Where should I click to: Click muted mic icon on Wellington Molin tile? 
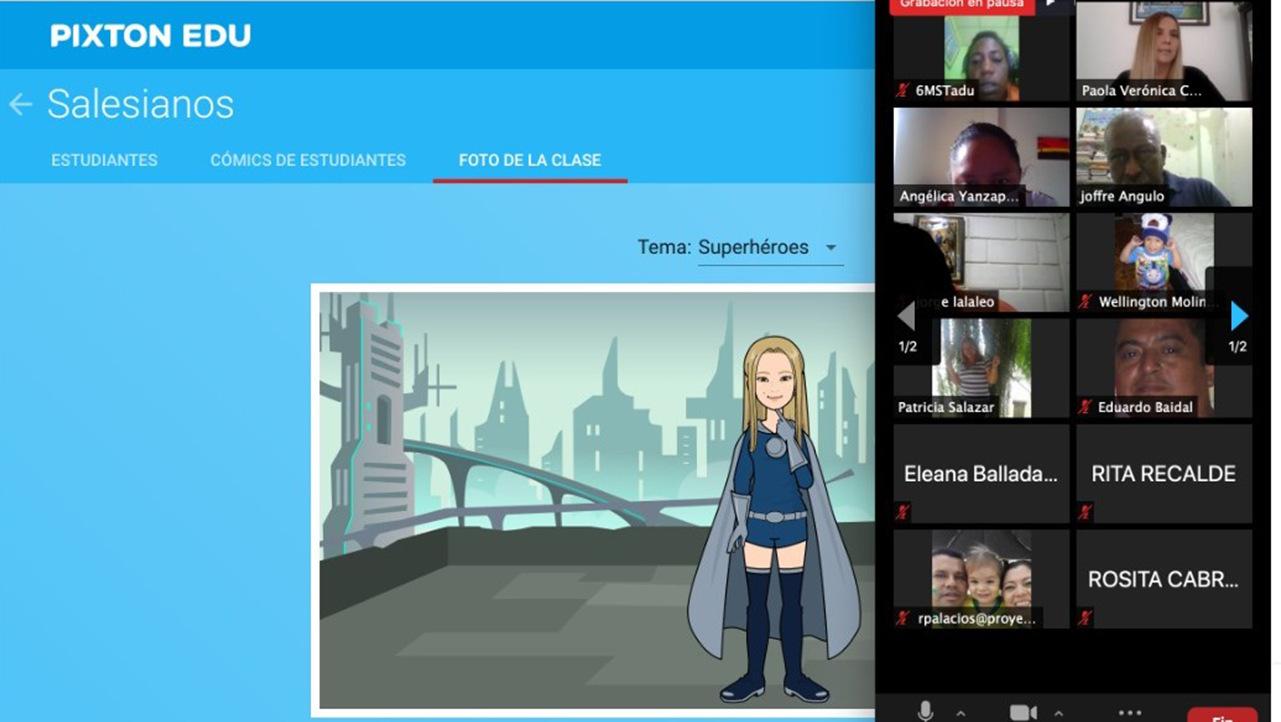(1085, 301)
